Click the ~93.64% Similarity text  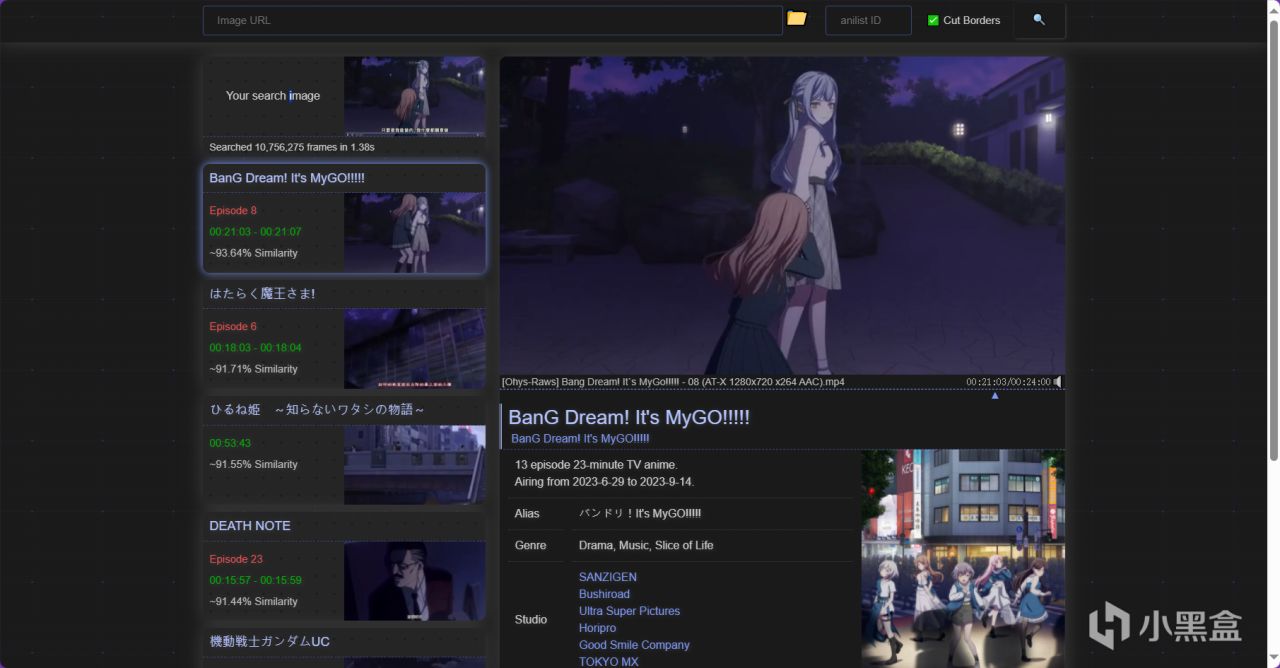253,253
